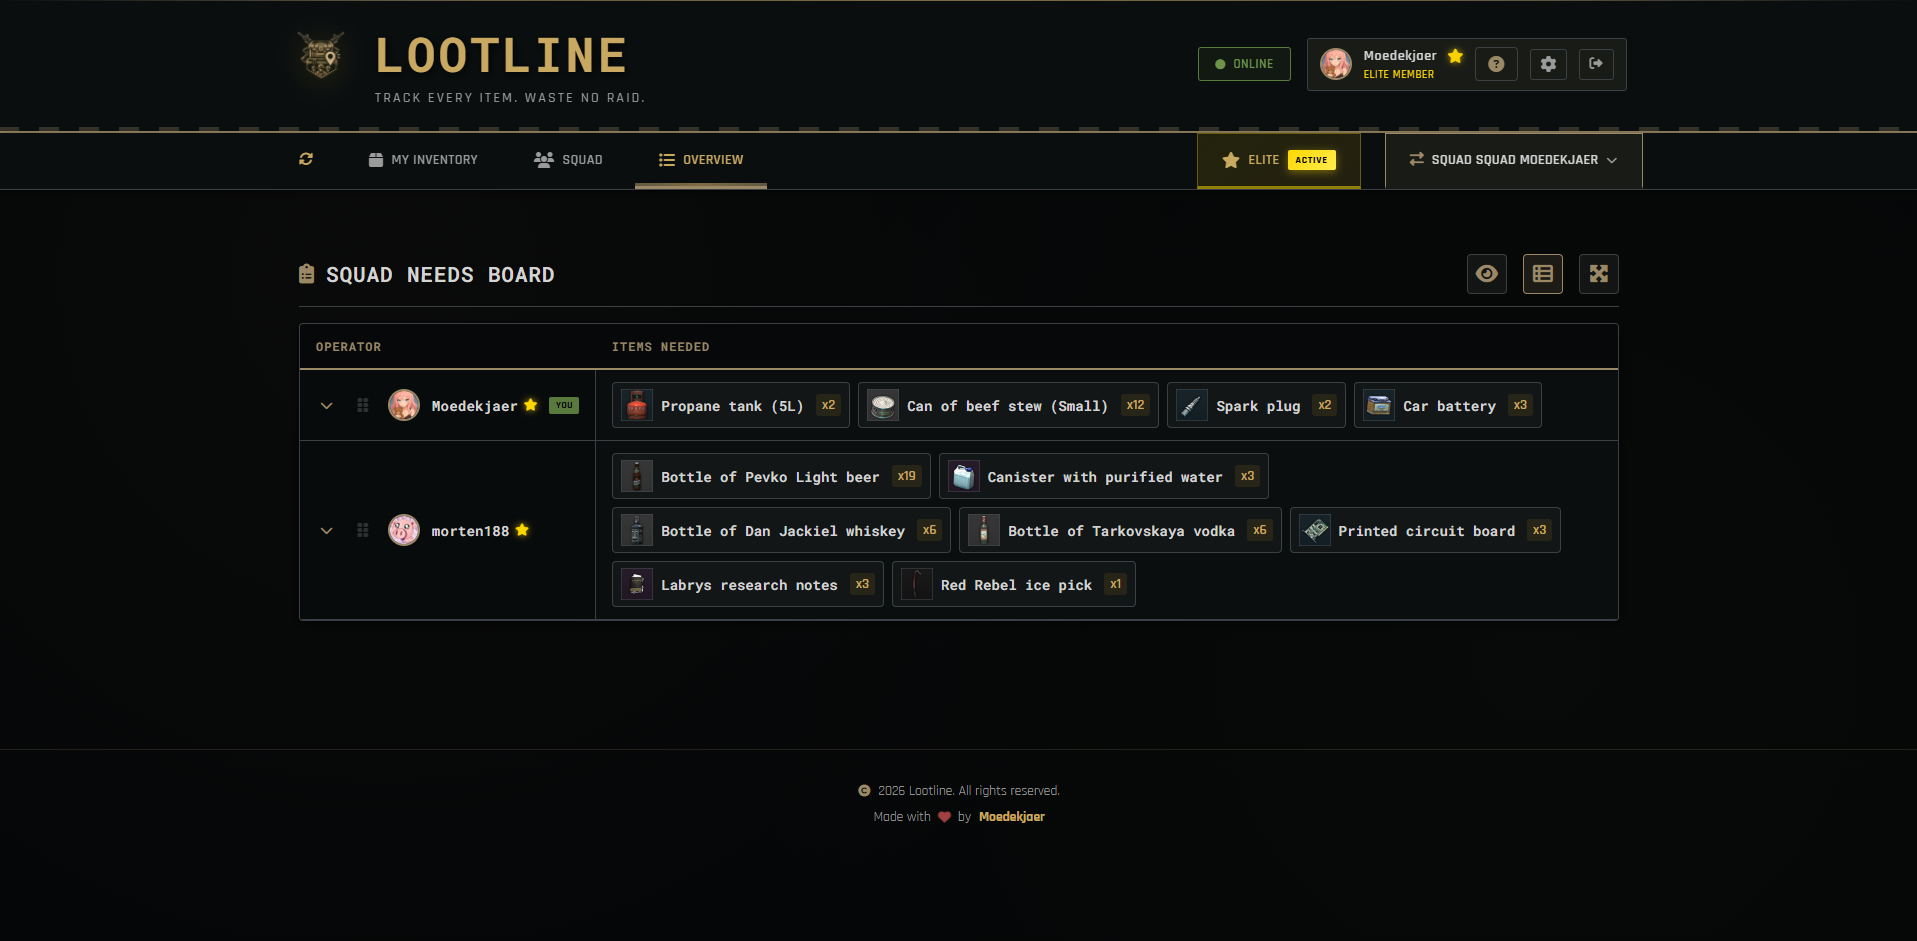Expand the board to fullscreen with the arrows icon
This screenshot has height=941, width=1917.
click(1598, 273)
